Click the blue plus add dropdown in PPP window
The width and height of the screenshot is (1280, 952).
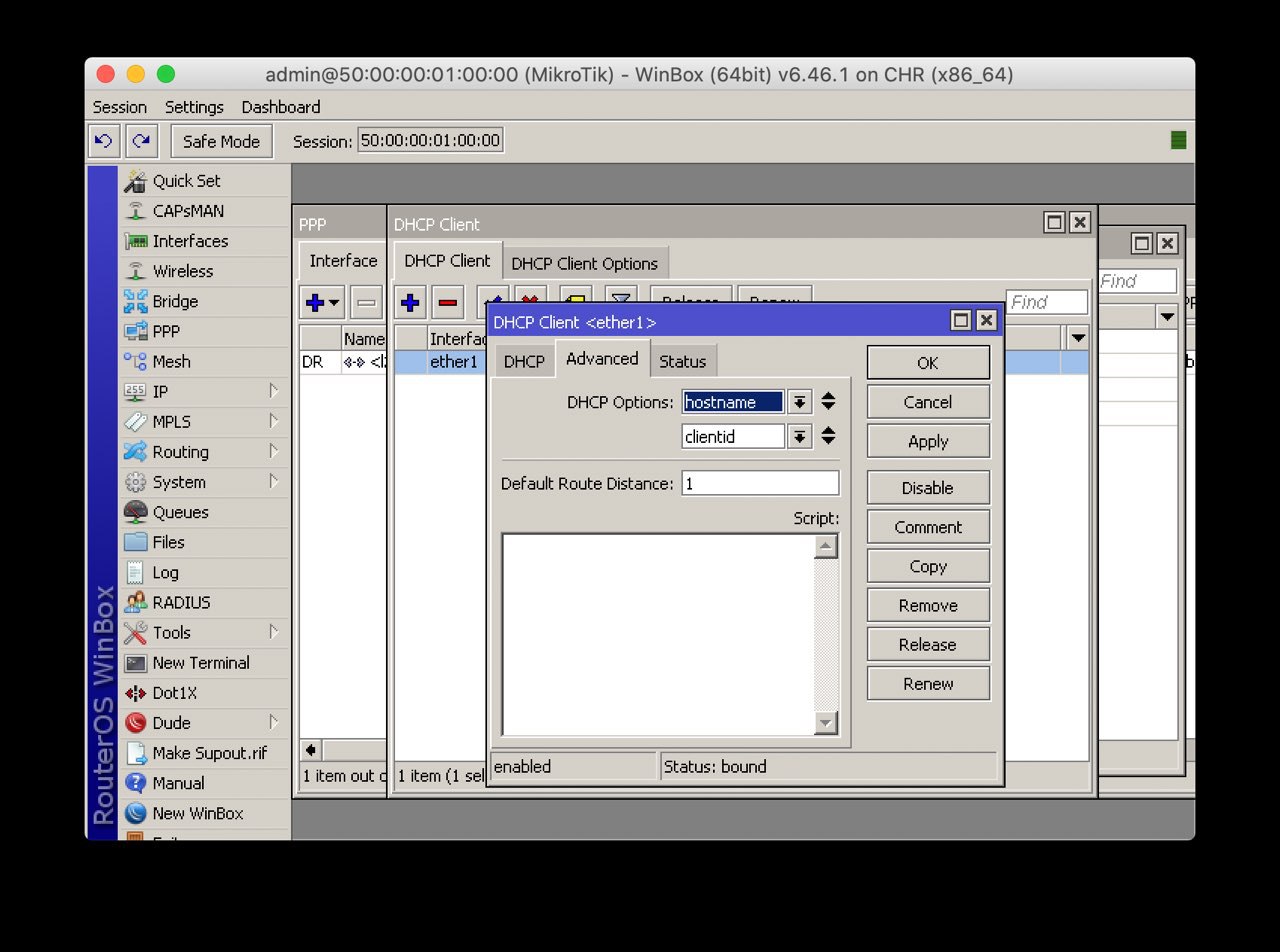(x=322, y=301)
